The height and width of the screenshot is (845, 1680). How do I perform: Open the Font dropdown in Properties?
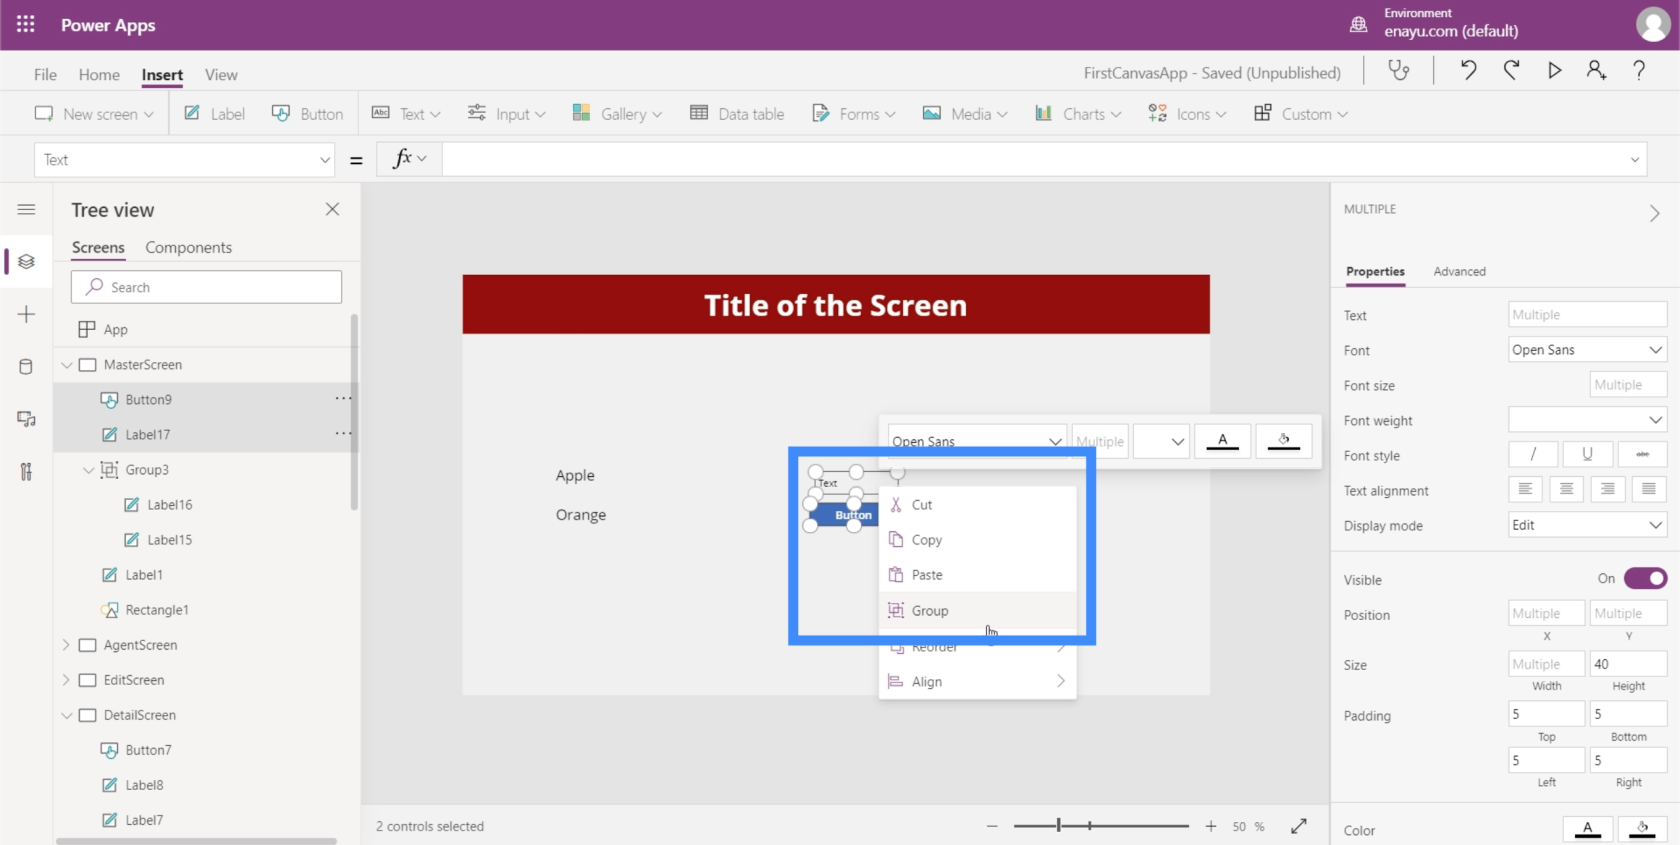click(1587, 349)
